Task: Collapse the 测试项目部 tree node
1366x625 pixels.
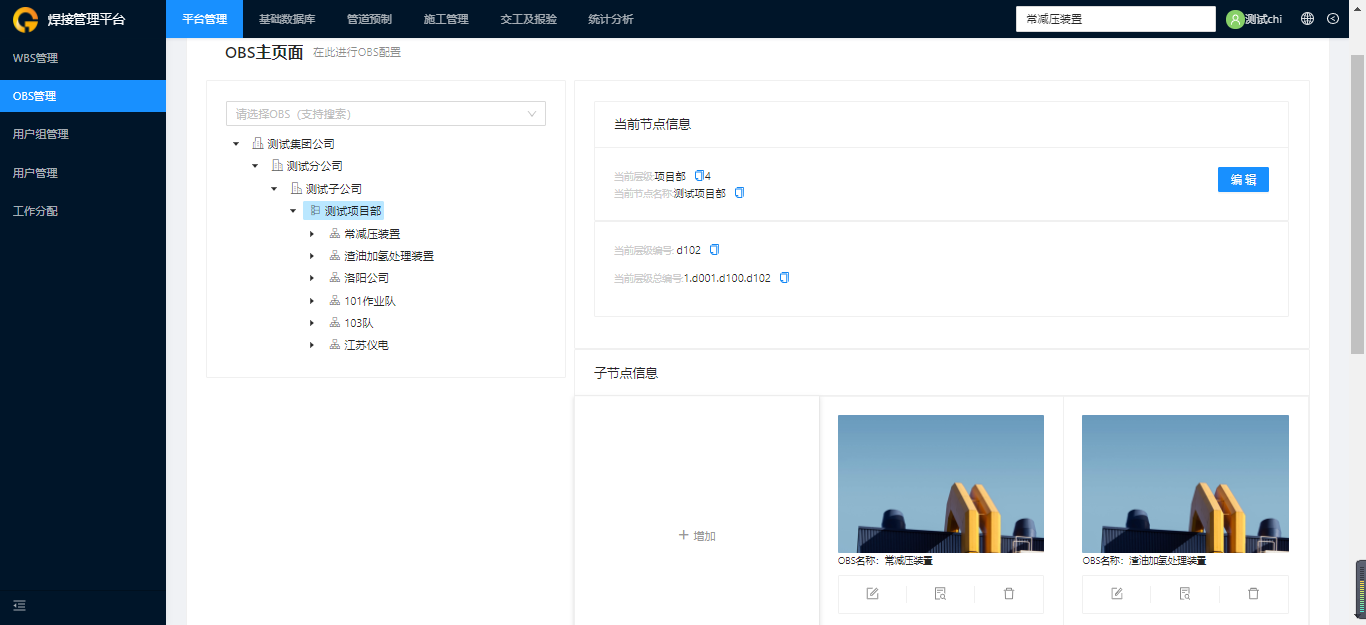Action: [x=293, y=211]
